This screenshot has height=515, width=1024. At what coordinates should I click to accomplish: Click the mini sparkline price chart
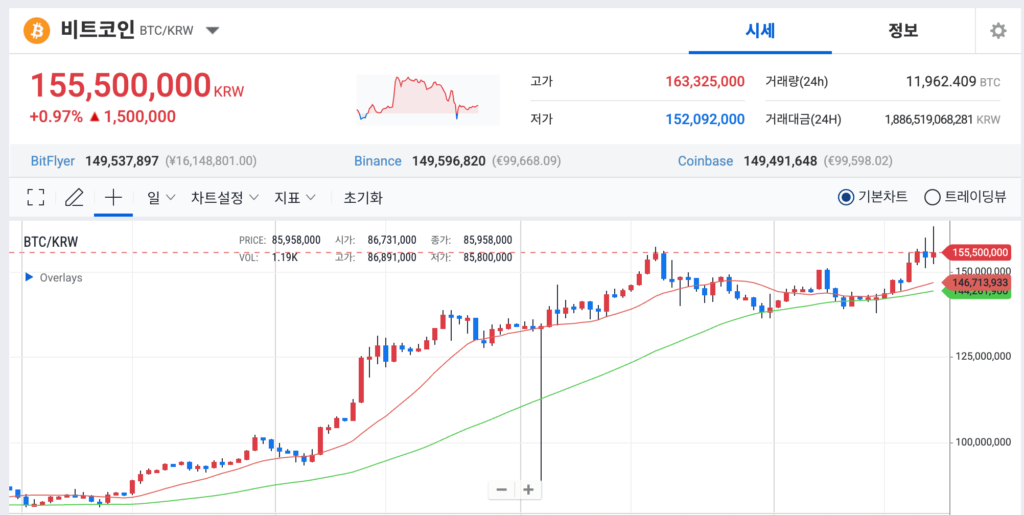coord(428,99)
